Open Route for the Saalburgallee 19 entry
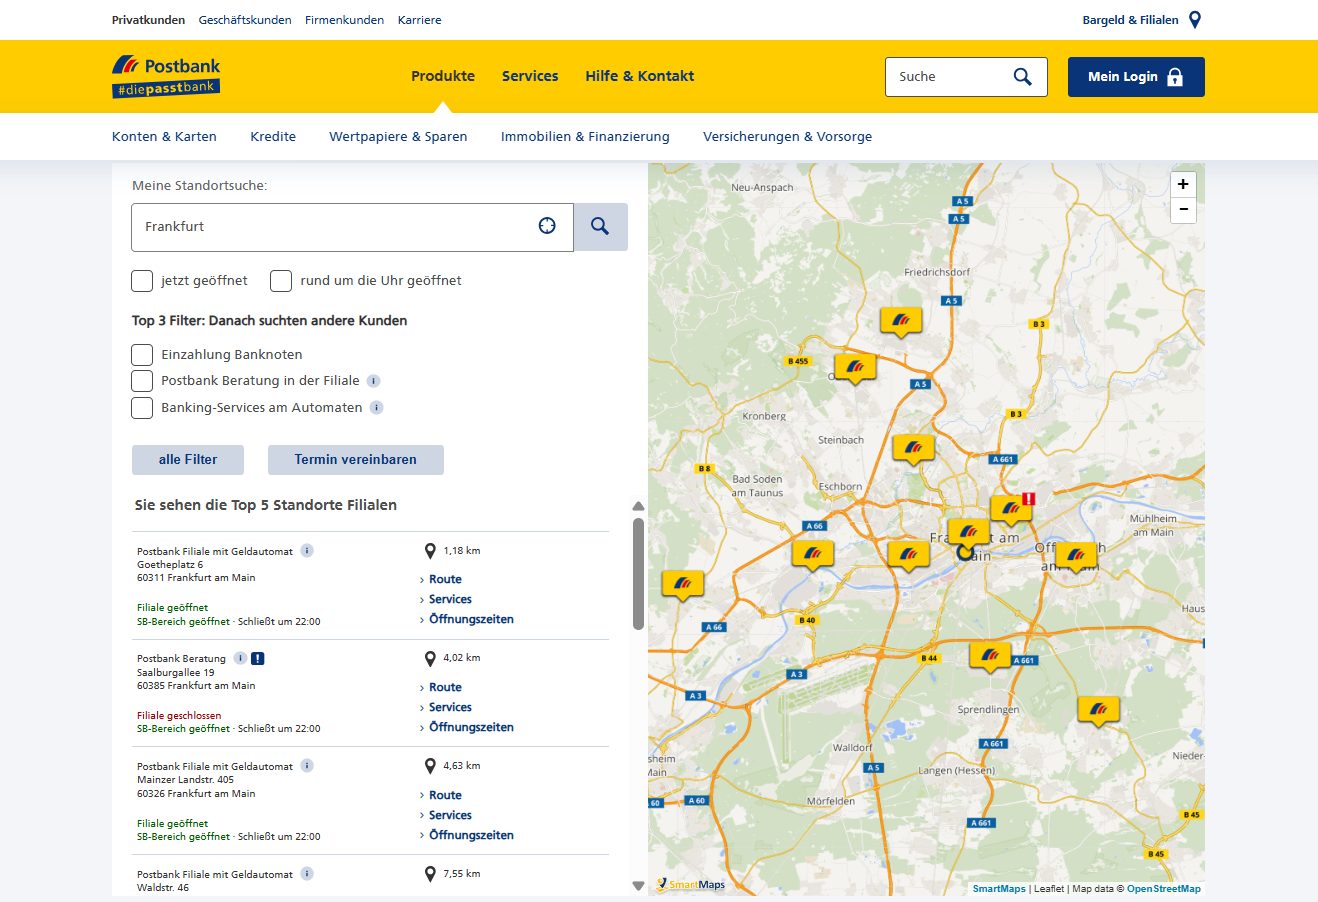The image size is (1318, 902). pyautogui.click(x=445, y=687)
